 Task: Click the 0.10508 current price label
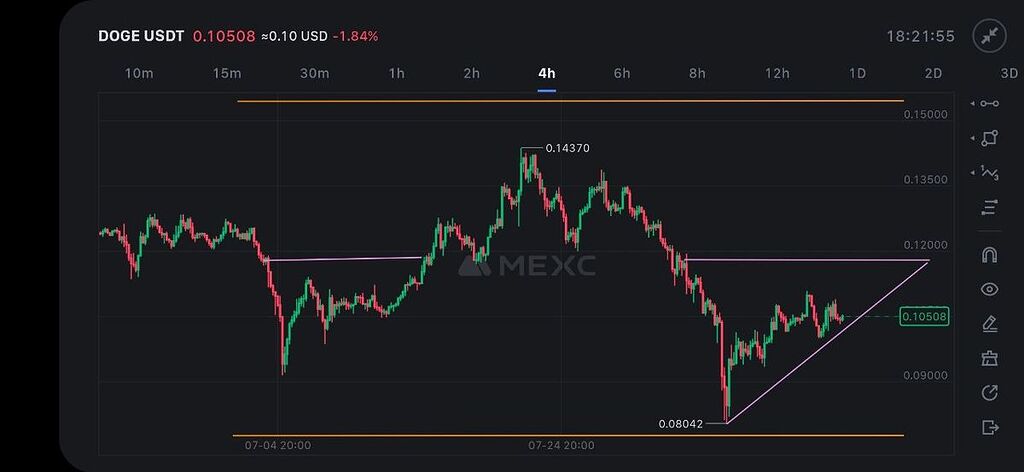click(x=924, y=317)
